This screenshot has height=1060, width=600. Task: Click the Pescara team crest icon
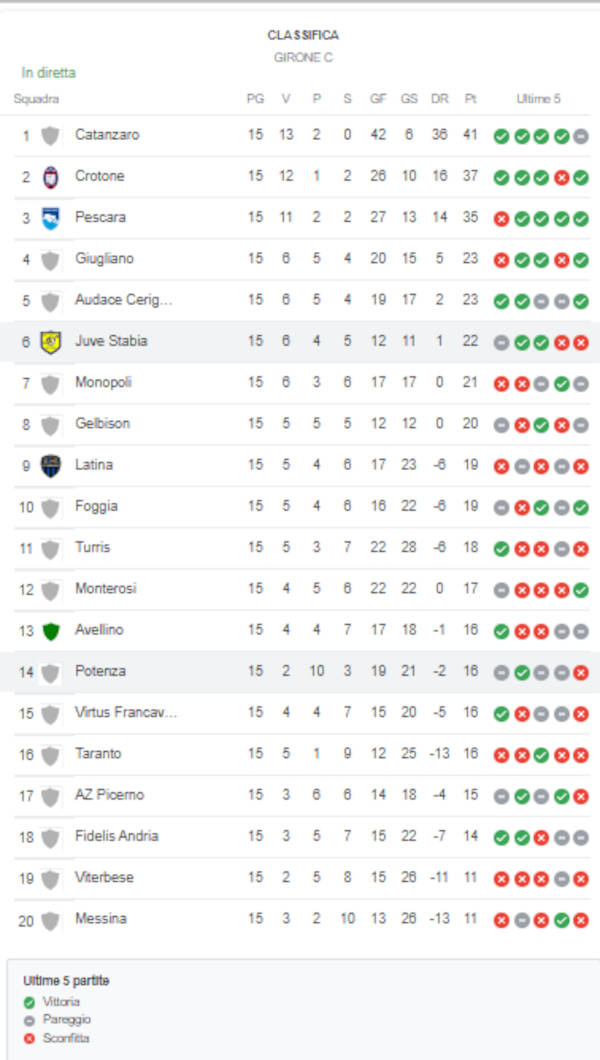point(50,218)
